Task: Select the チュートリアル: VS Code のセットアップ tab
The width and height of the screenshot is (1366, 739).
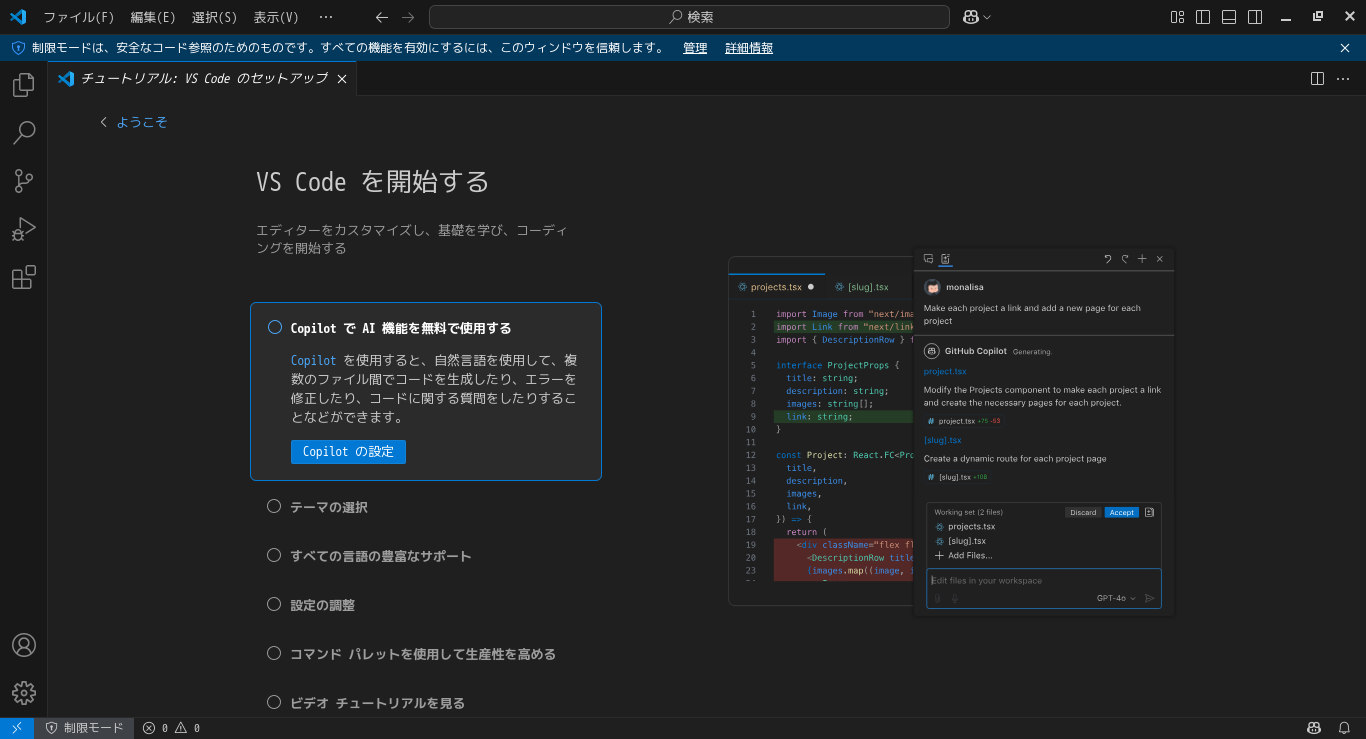Action: pos(203,78)
